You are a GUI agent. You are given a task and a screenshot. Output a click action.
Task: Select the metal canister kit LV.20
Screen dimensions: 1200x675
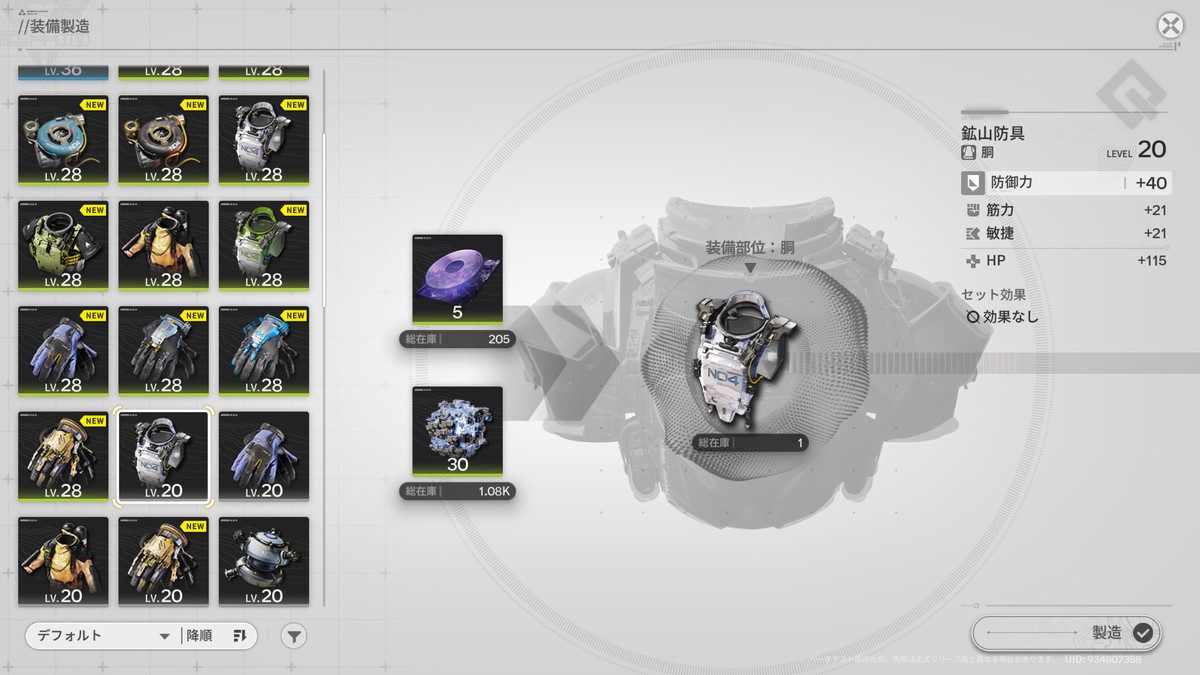264,562
